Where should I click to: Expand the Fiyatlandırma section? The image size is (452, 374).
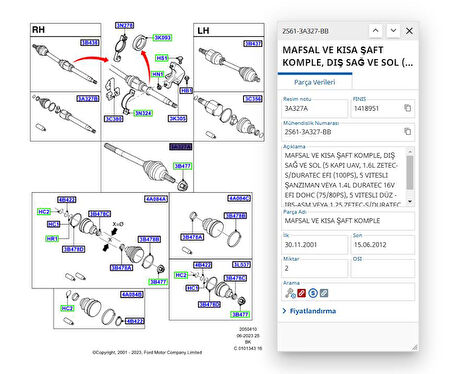click(309, 311)
